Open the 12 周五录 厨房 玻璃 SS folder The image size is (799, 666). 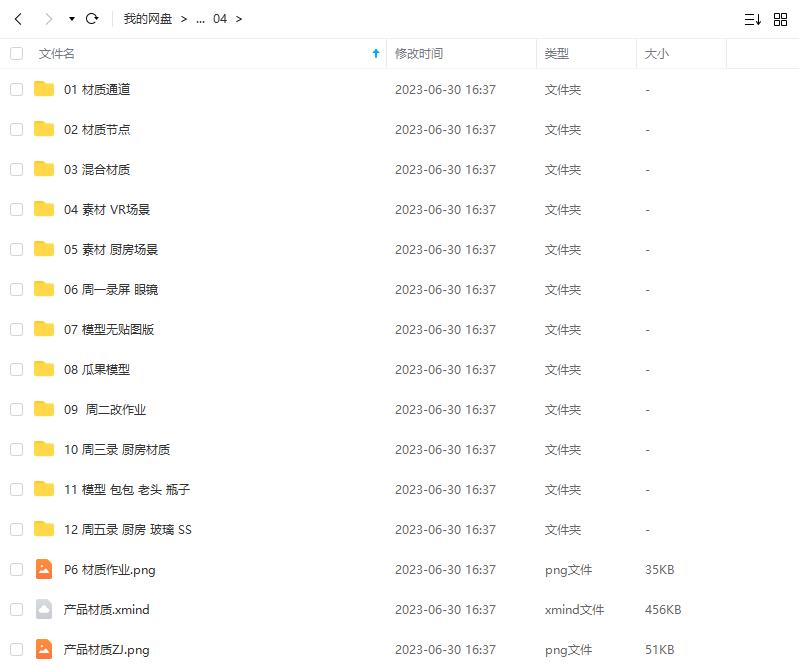pos(127,529)
